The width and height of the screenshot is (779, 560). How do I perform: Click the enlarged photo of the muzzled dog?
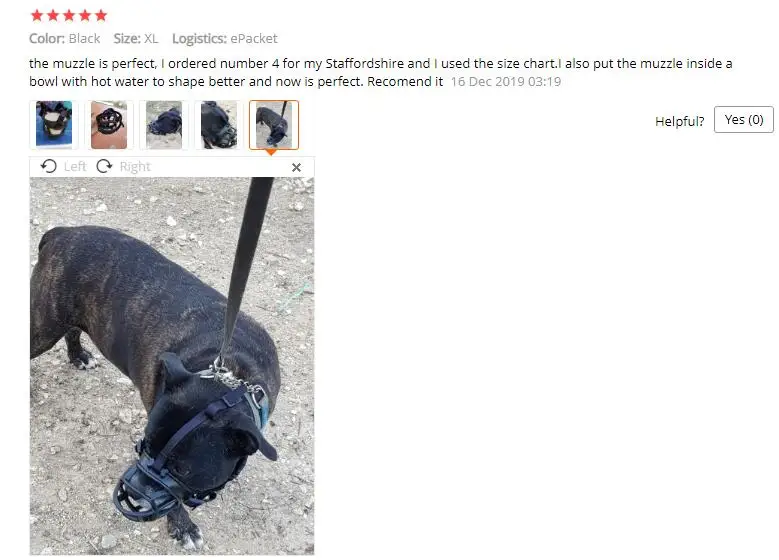(172, 366)
